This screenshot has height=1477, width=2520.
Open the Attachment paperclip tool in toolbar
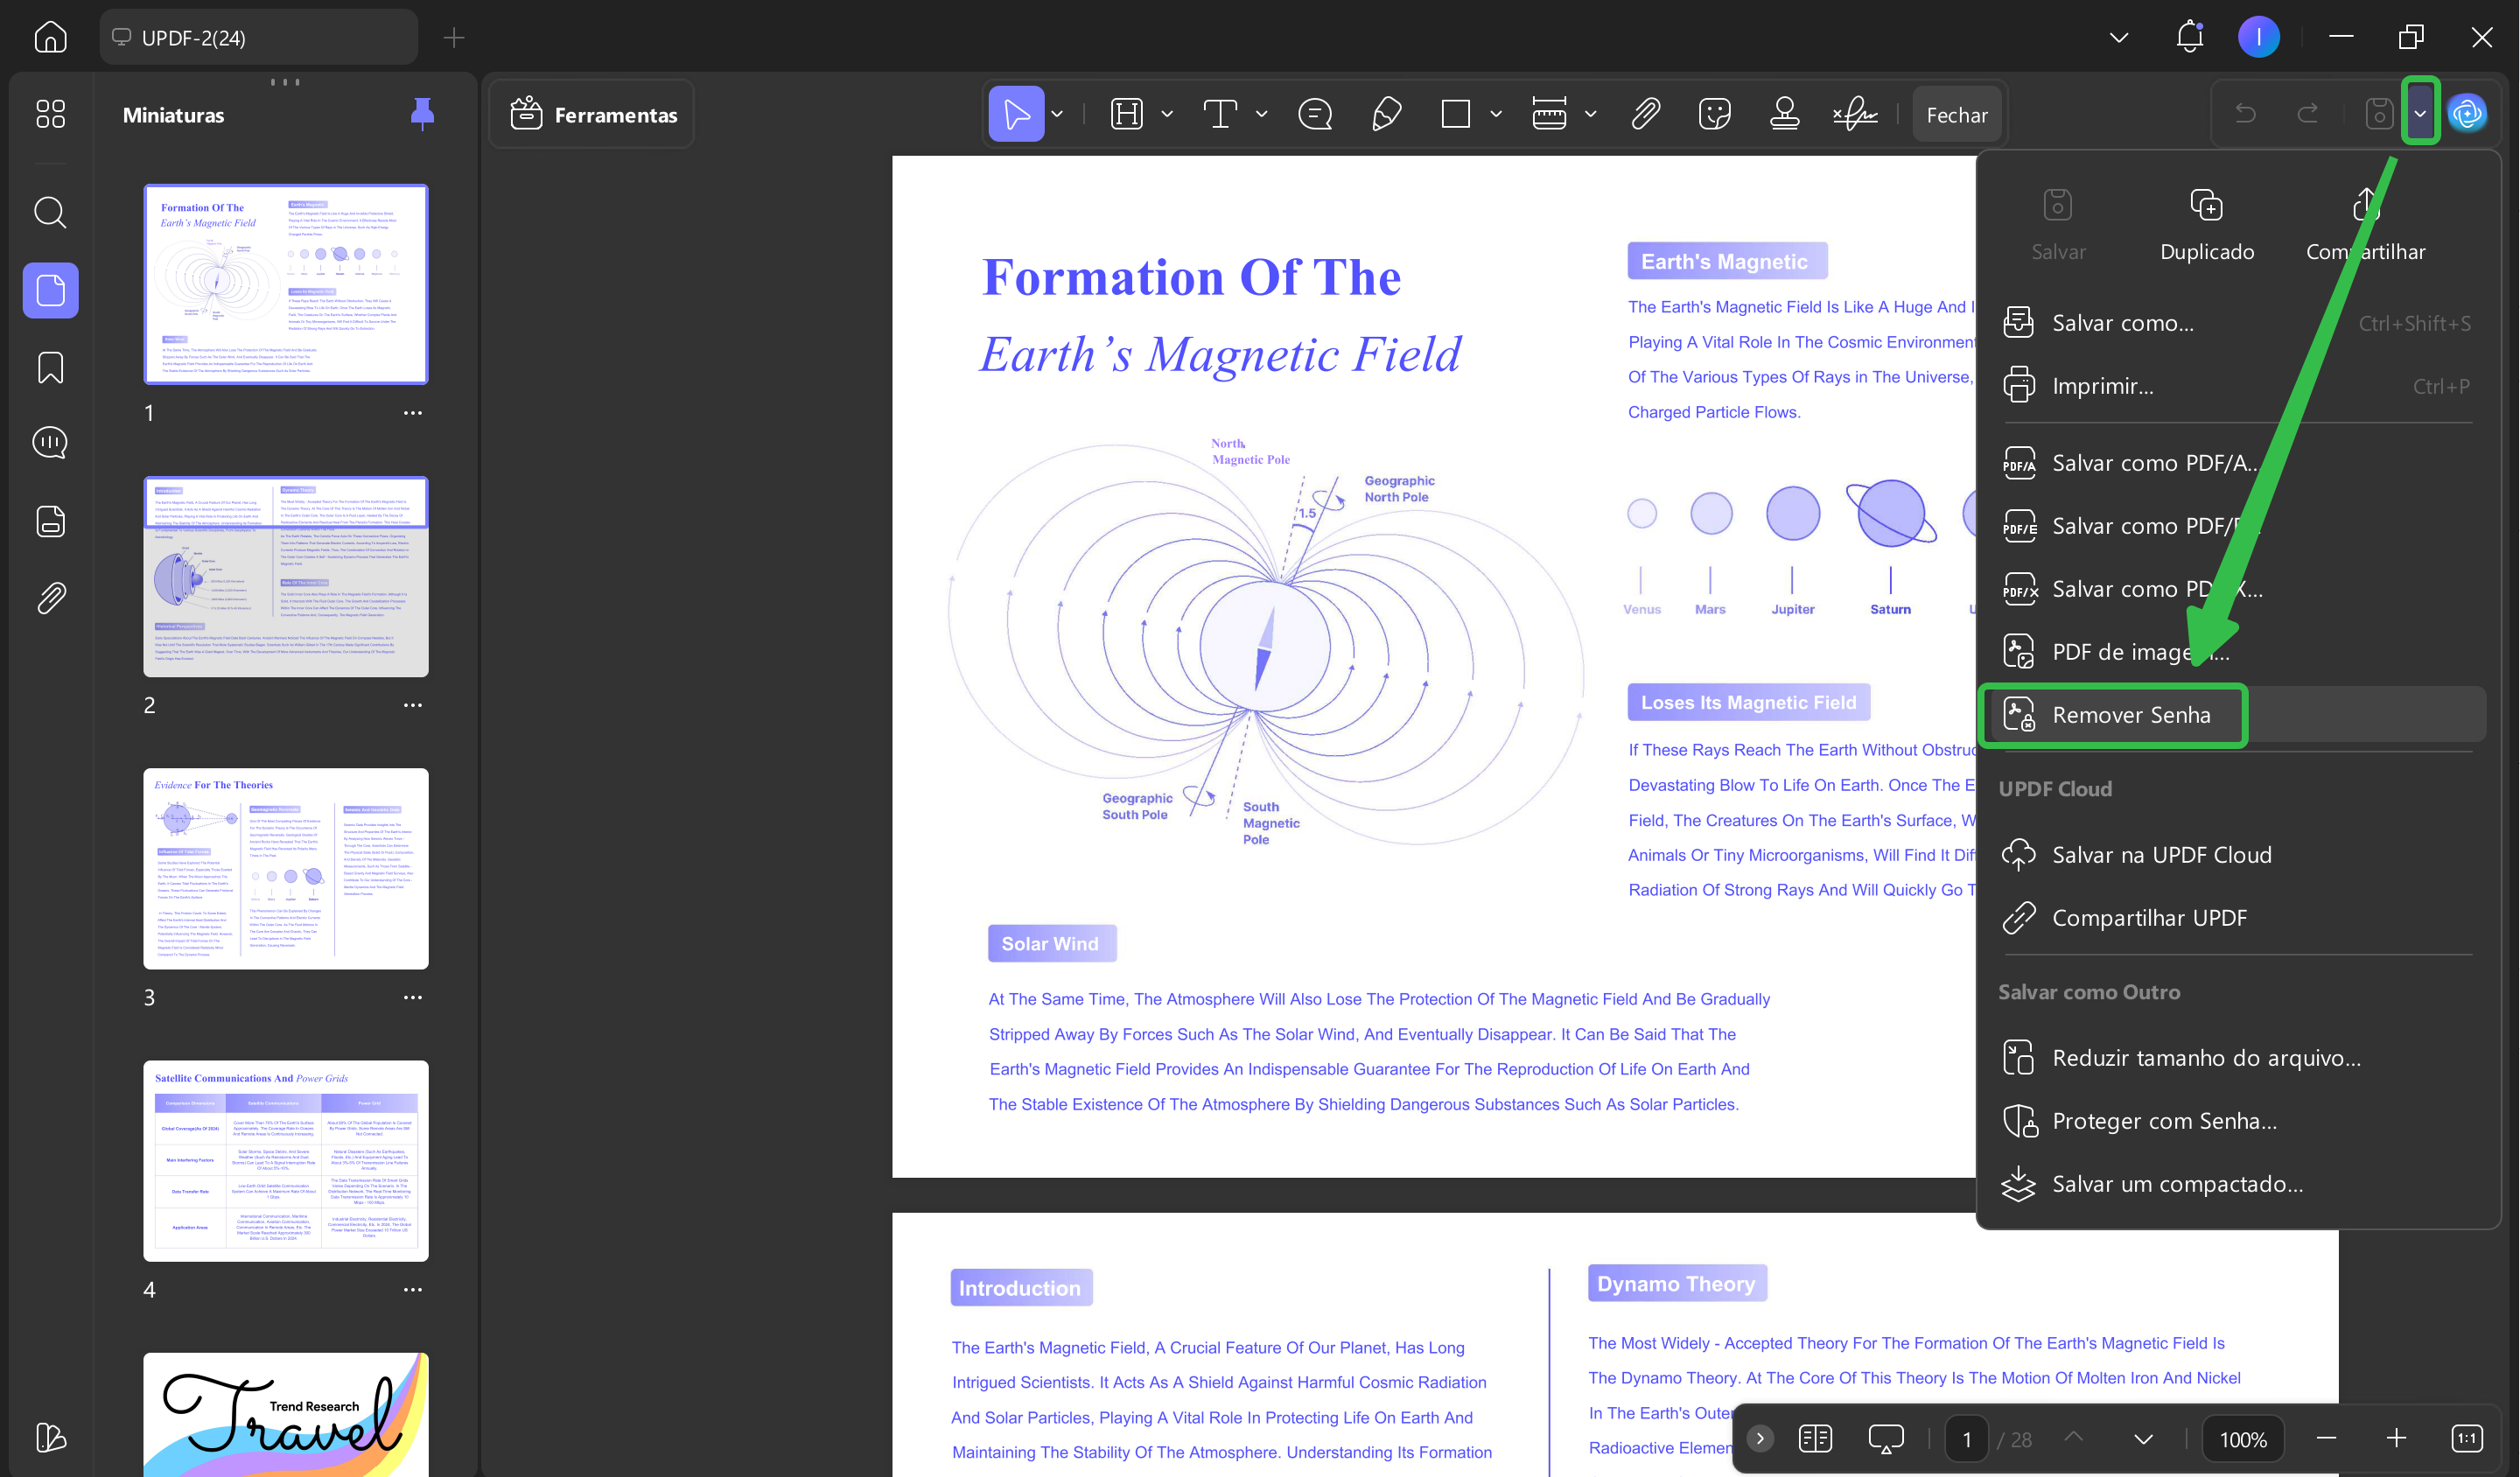(1645, 114)
